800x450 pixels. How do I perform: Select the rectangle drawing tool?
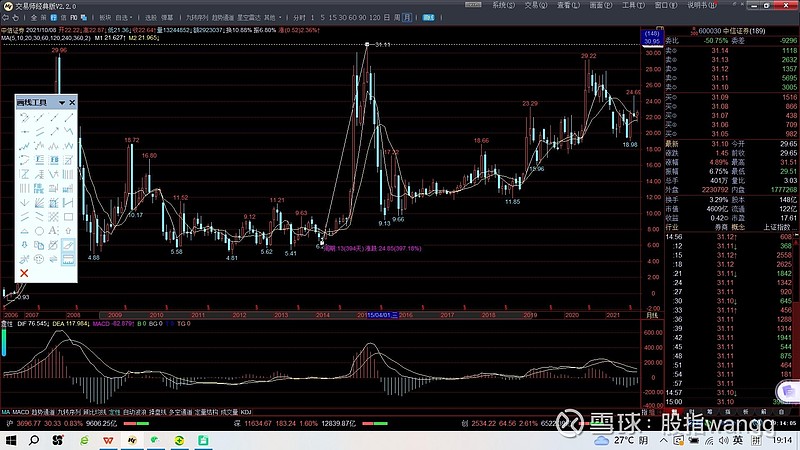click(x=68, y=217)
